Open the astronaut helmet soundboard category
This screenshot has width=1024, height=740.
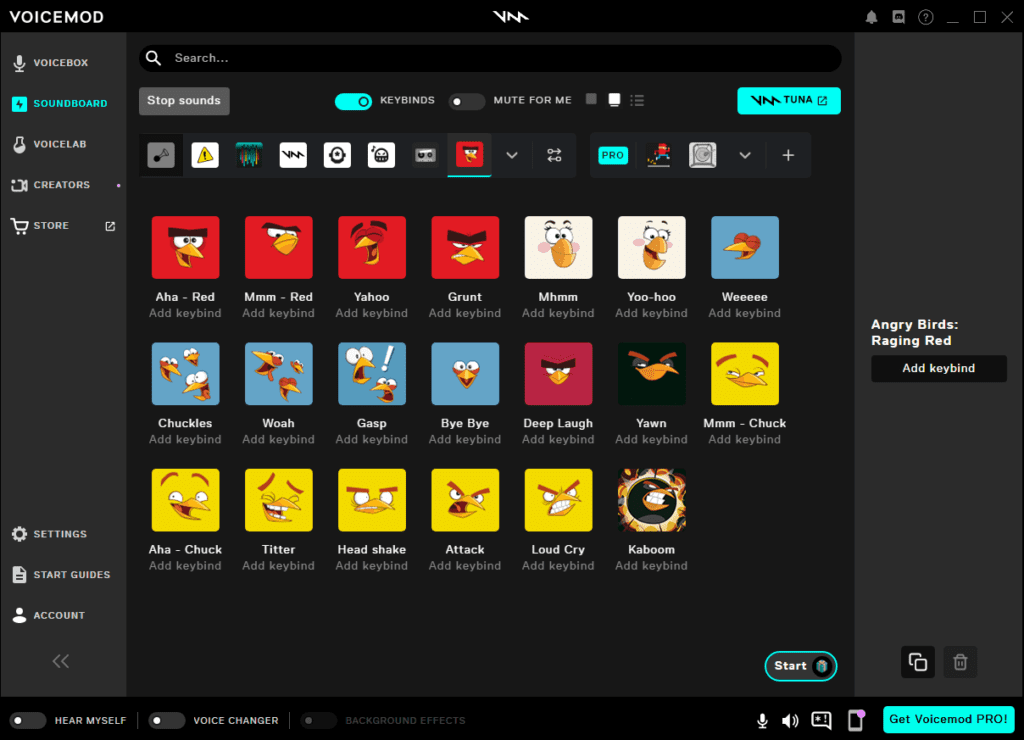[x=337, y=155]
